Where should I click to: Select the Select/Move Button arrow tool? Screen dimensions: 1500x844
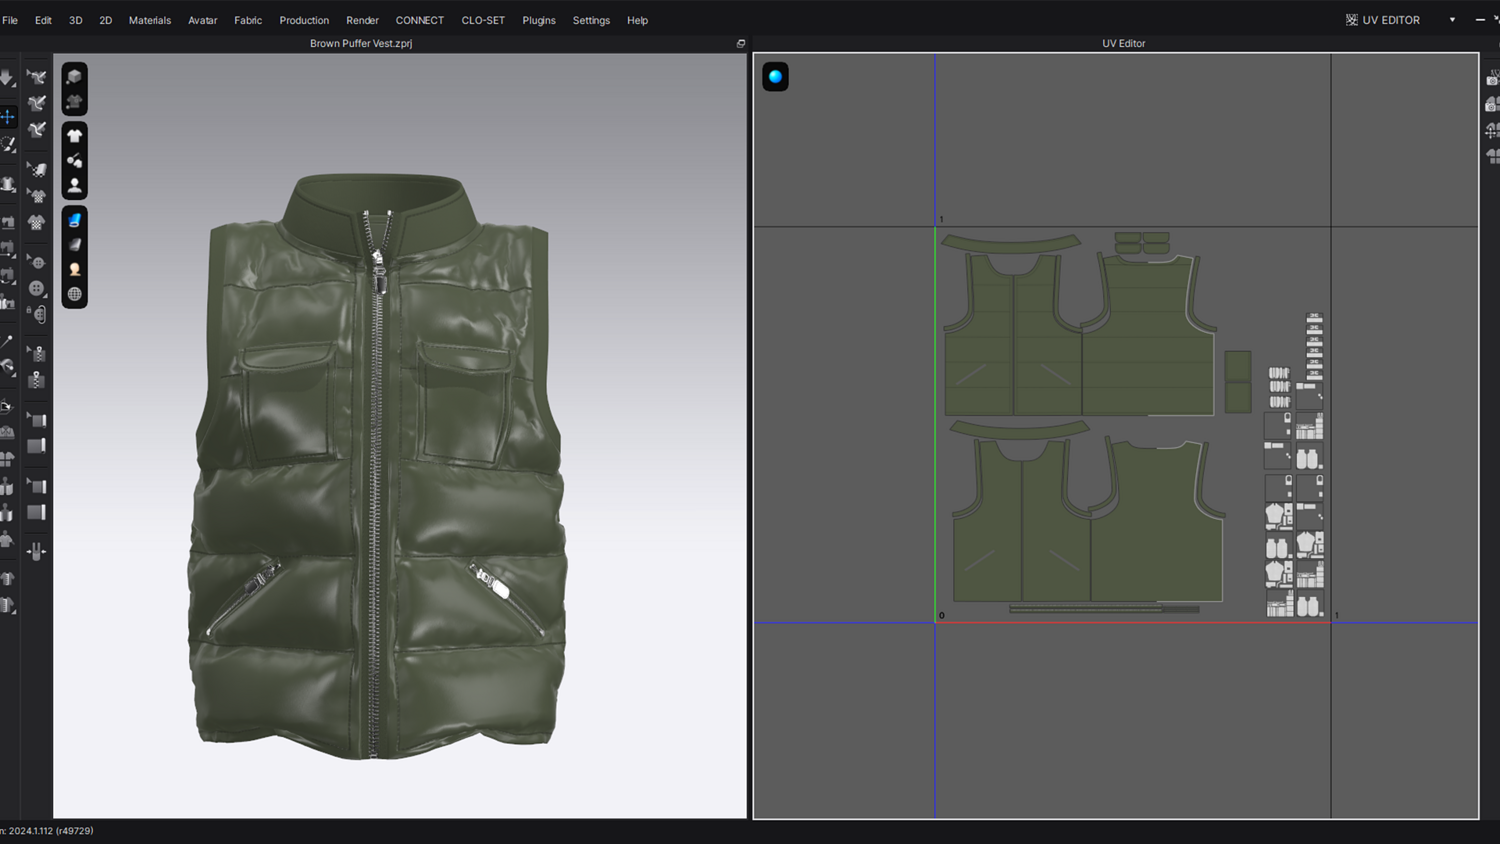pos(37,263)
